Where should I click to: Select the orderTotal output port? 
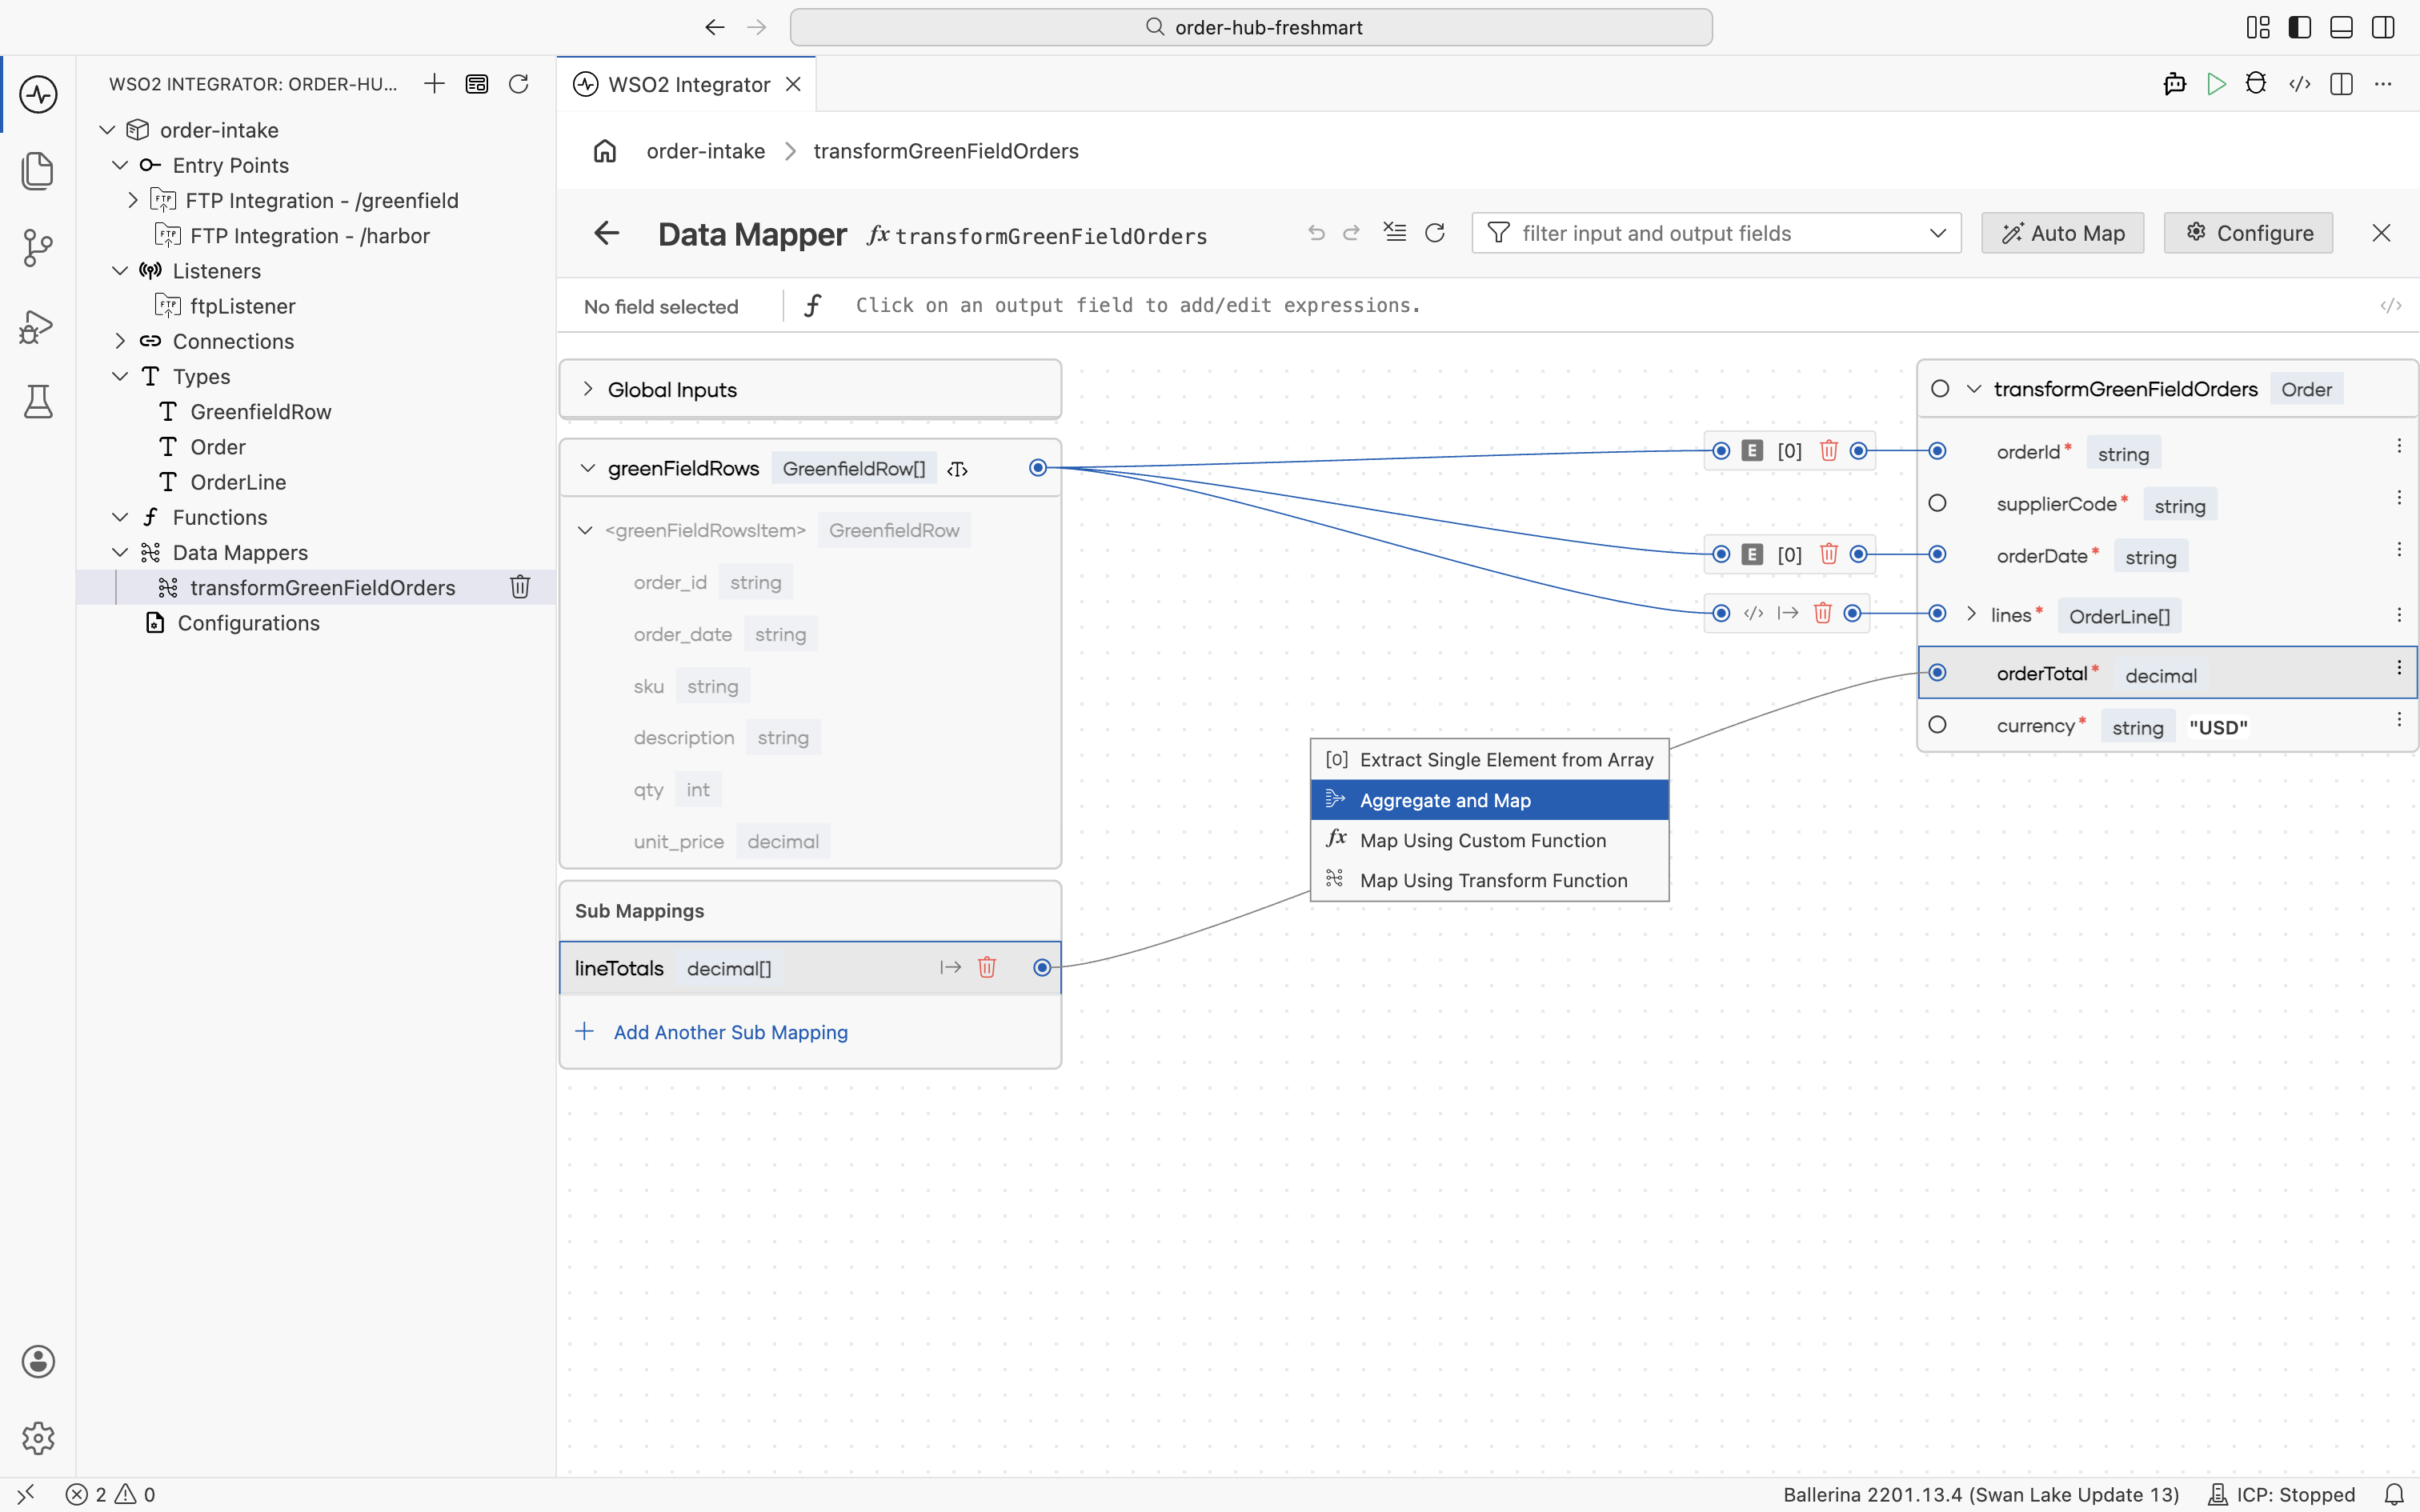pyautogui.click(x=1937, y=672)
